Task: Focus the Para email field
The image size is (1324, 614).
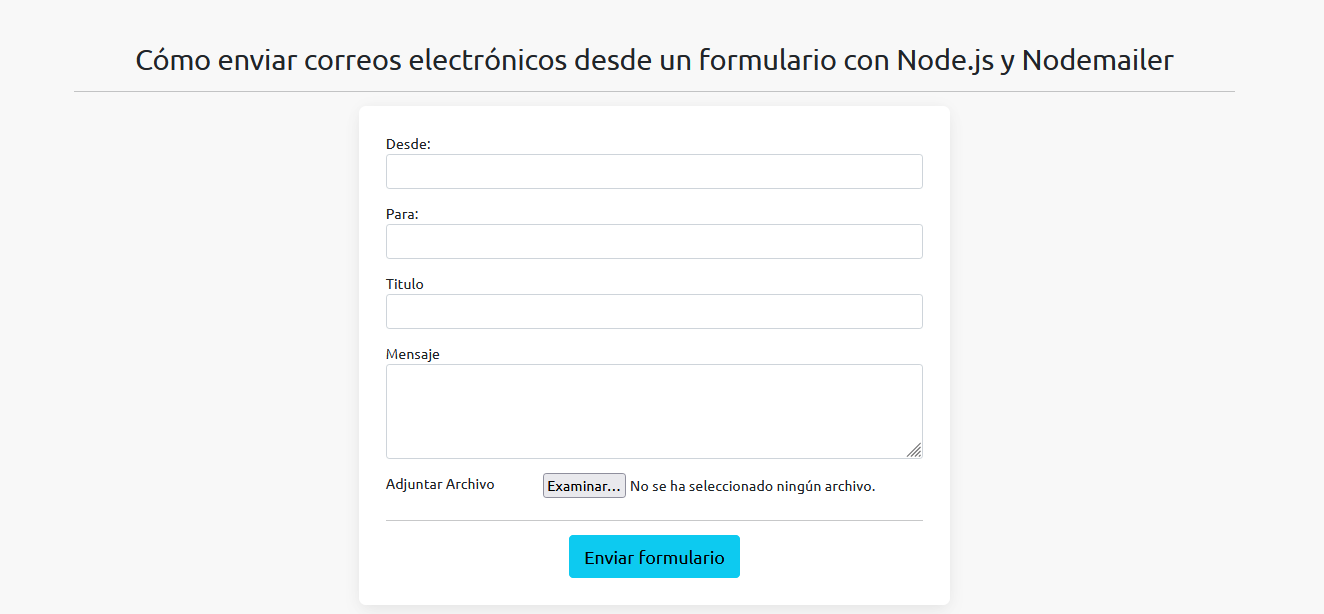Action: (654, 242)
